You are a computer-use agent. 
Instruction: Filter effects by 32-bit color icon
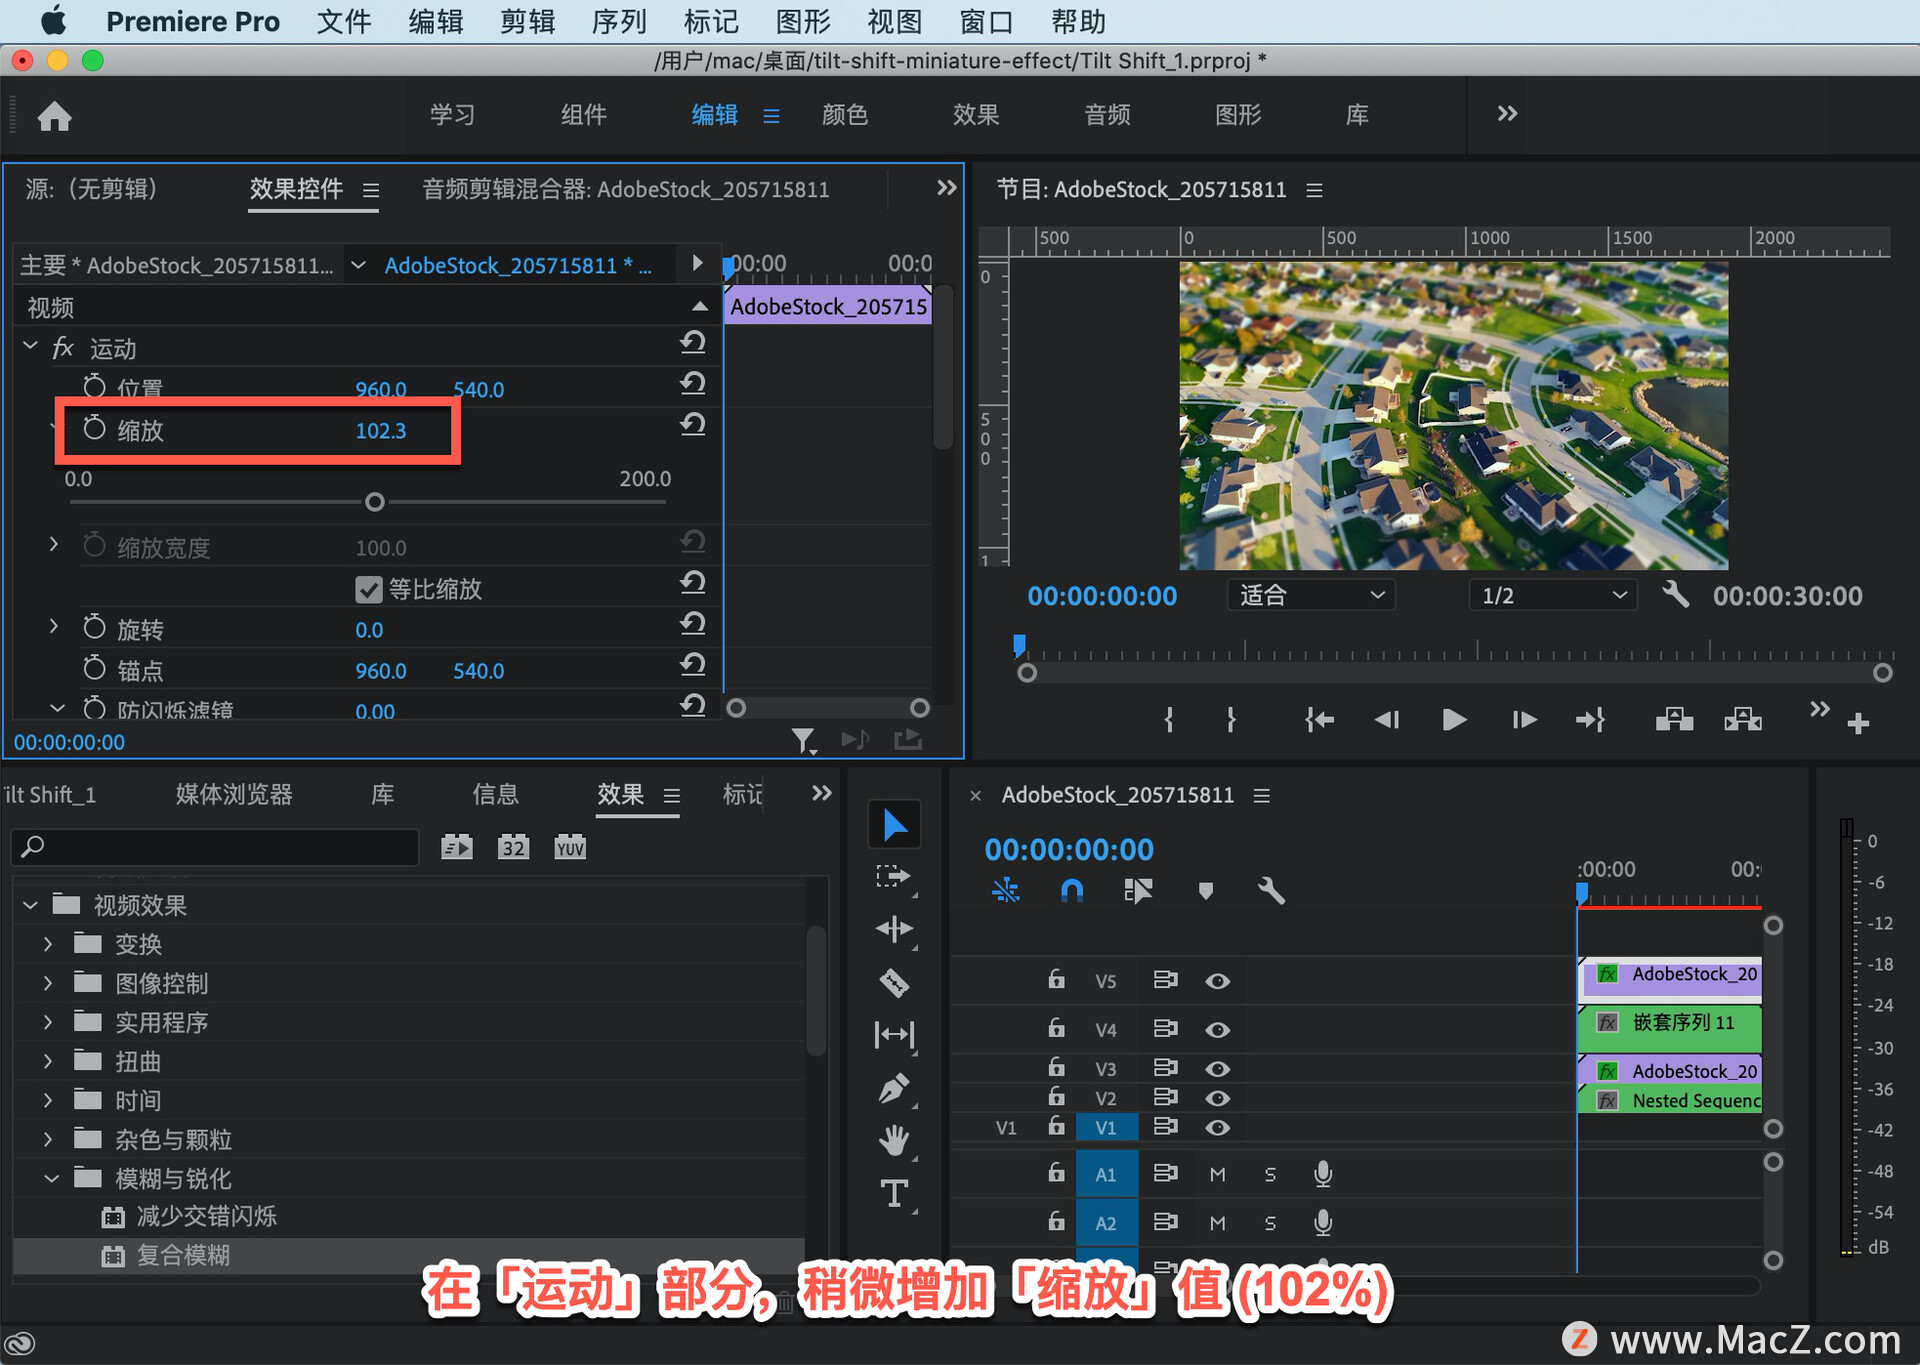click(513, 847)
